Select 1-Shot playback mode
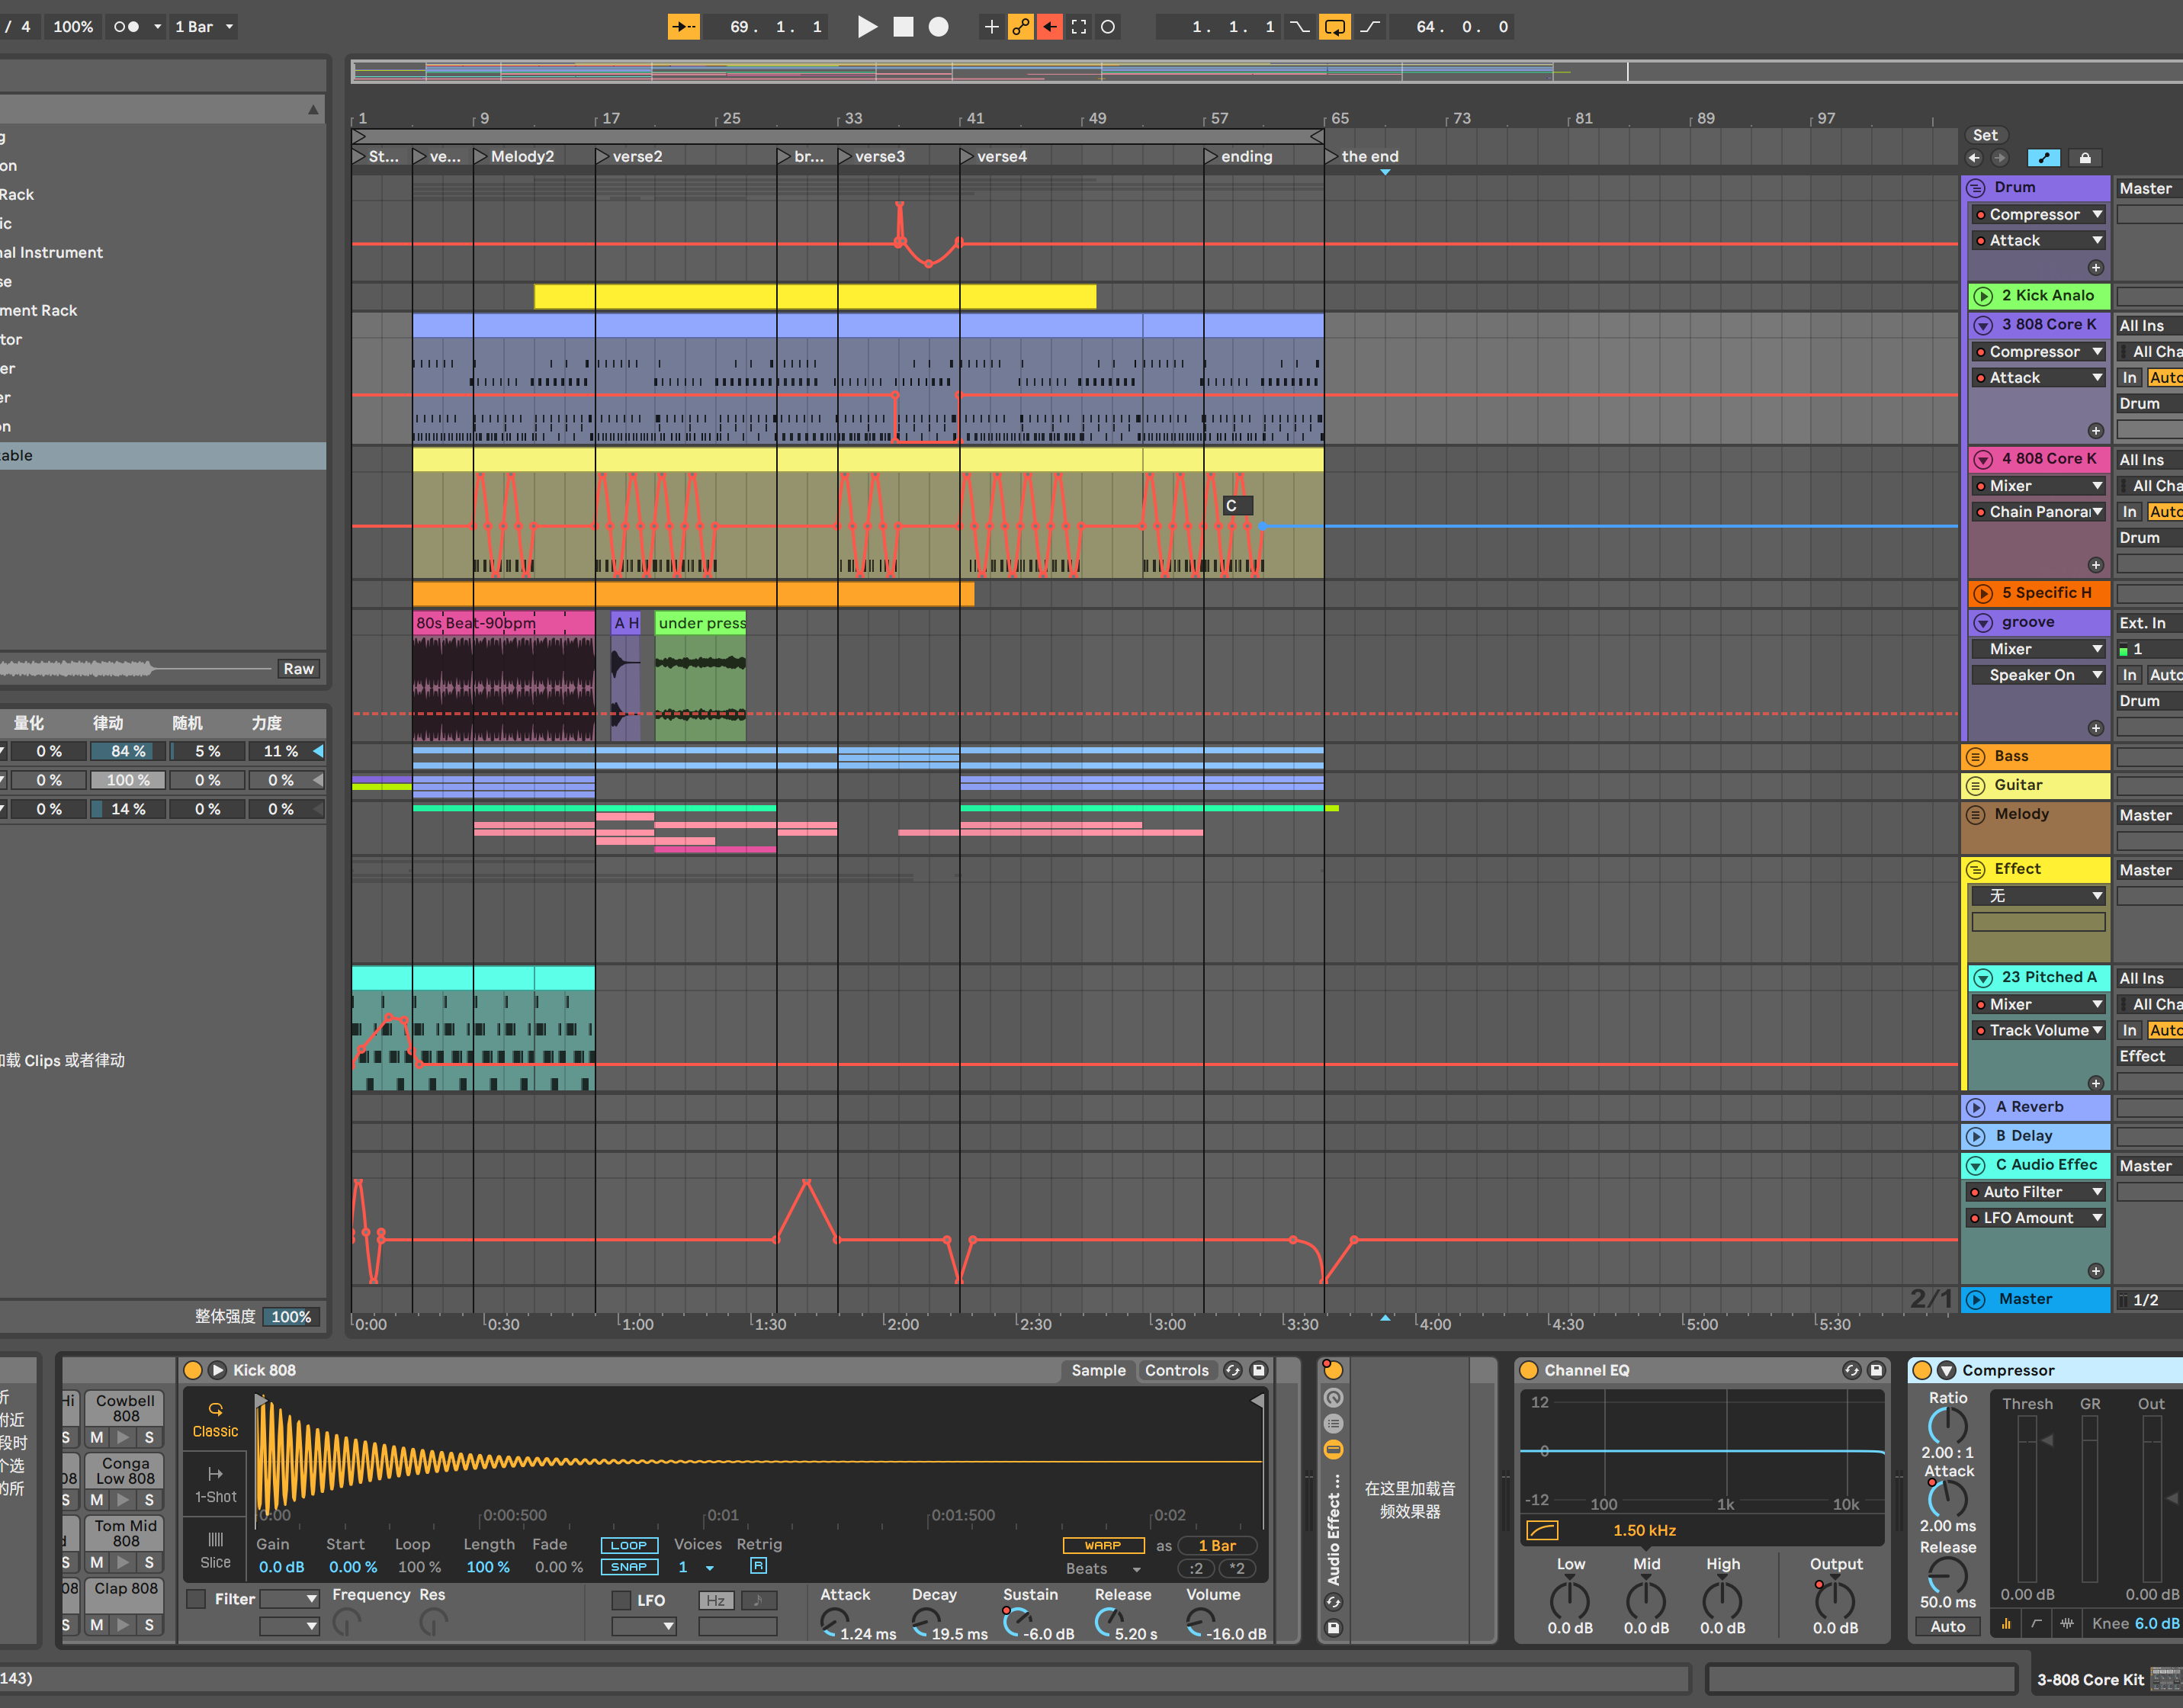The image size is (2183, 1708). point(215,1485)
